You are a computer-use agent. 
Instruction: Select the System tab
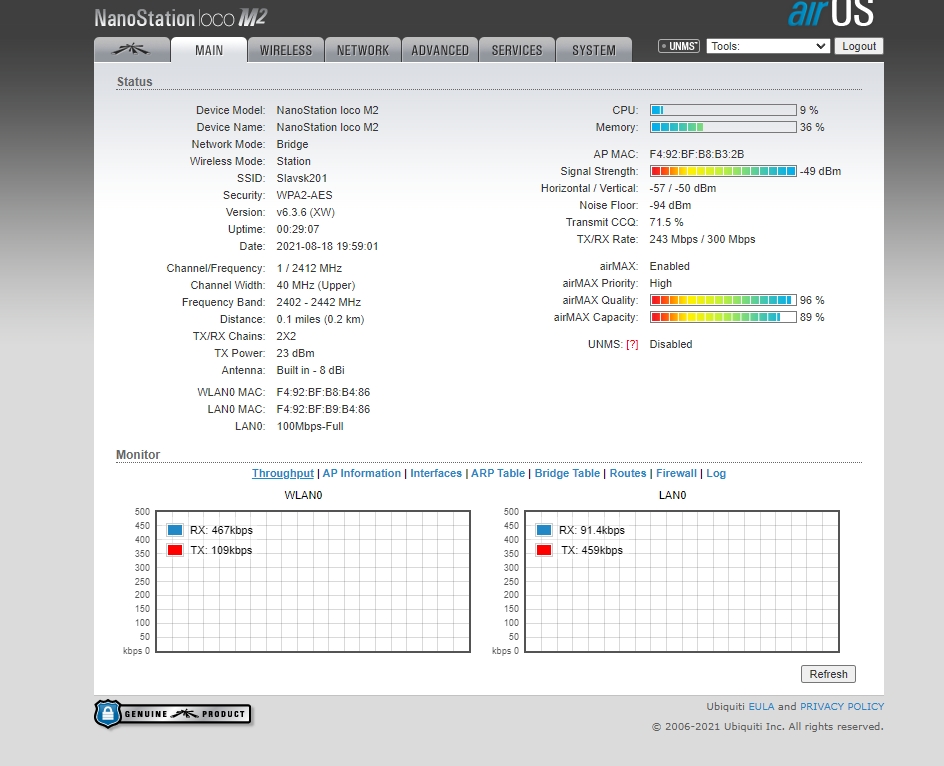[594, 49]
